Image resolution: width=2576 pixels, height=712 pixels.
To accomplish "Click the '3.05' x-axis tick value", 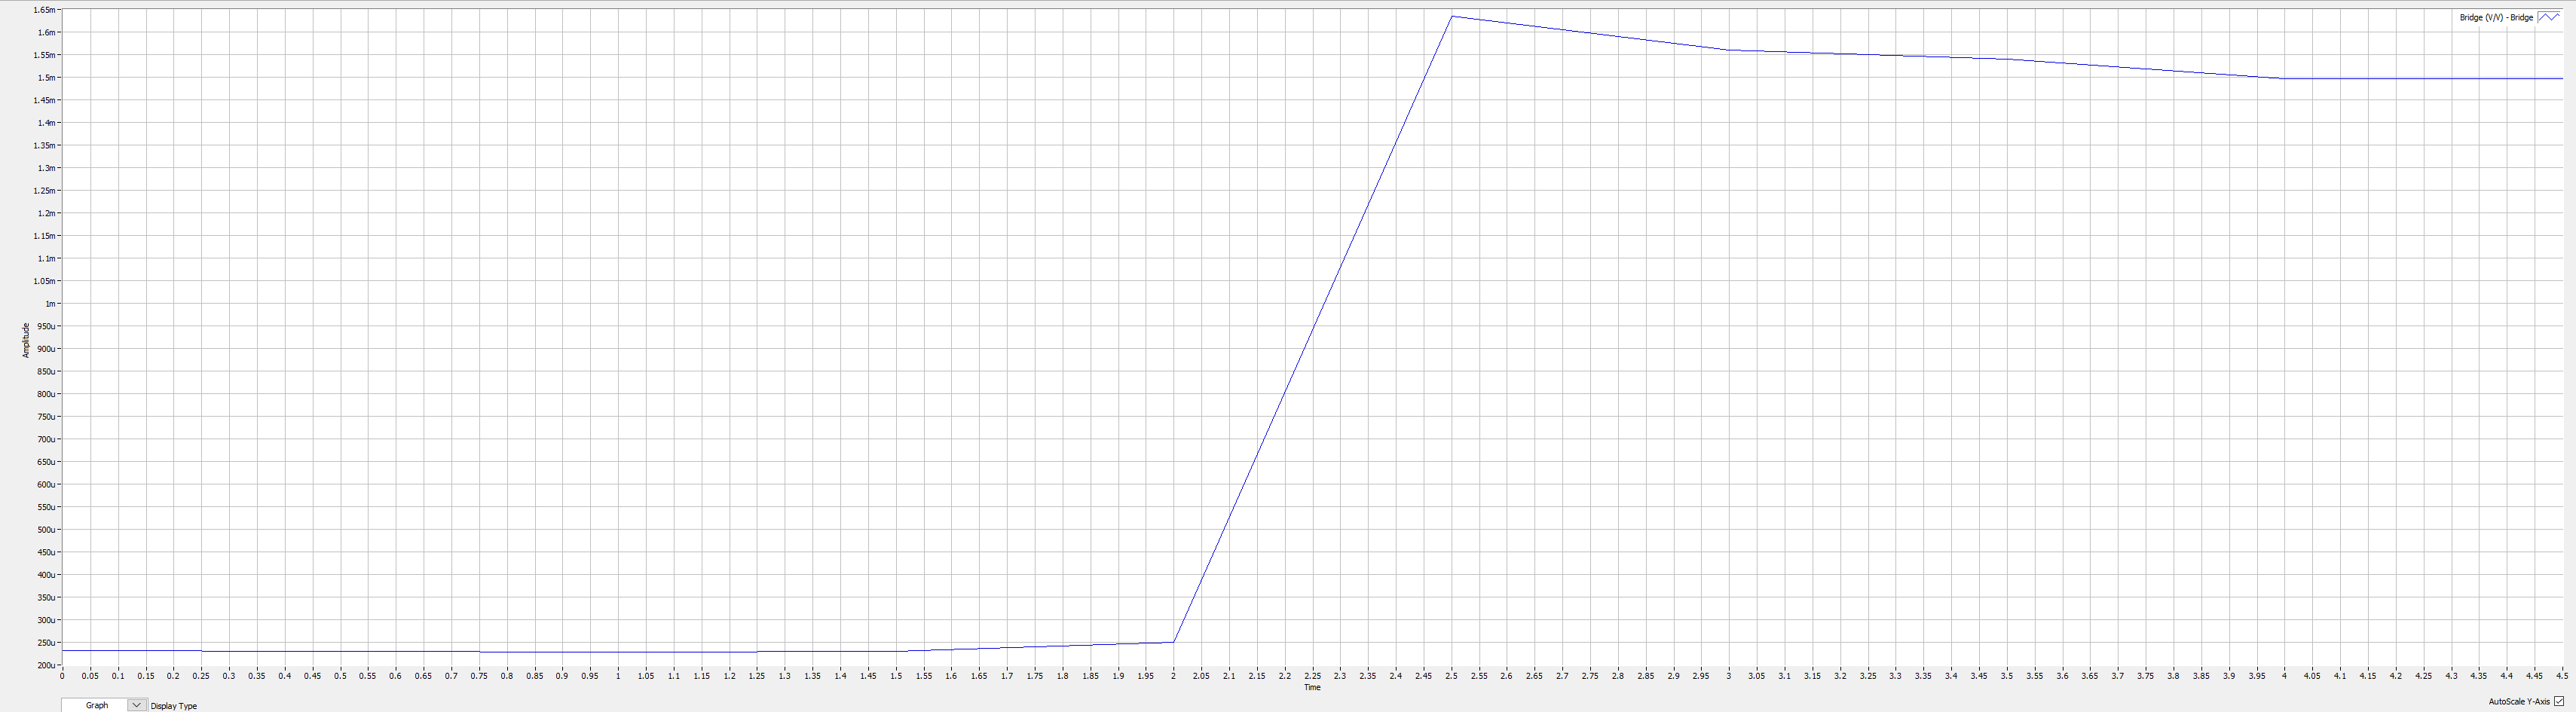I will click(1756, 676).
